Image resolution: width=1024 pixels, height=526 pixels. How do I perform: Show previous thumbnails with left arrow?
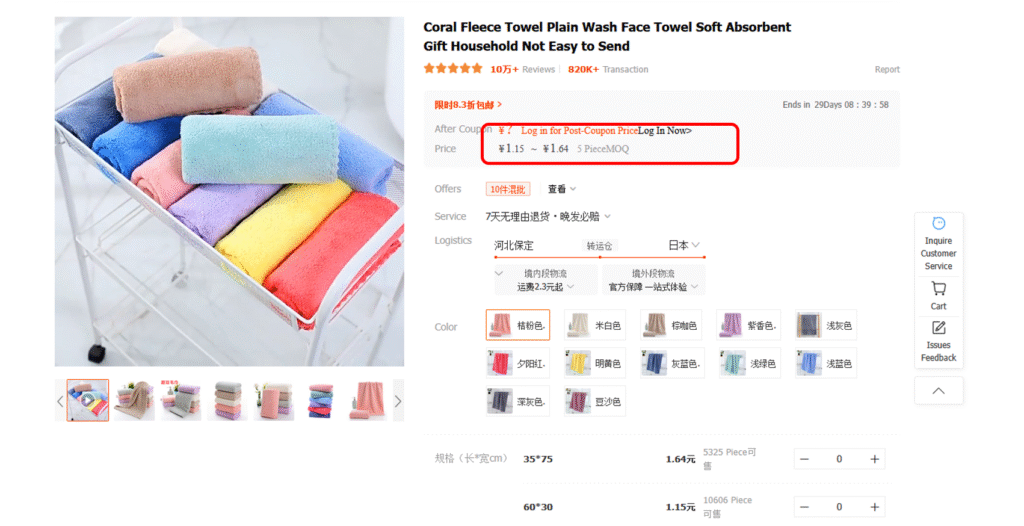pos(60,401)
